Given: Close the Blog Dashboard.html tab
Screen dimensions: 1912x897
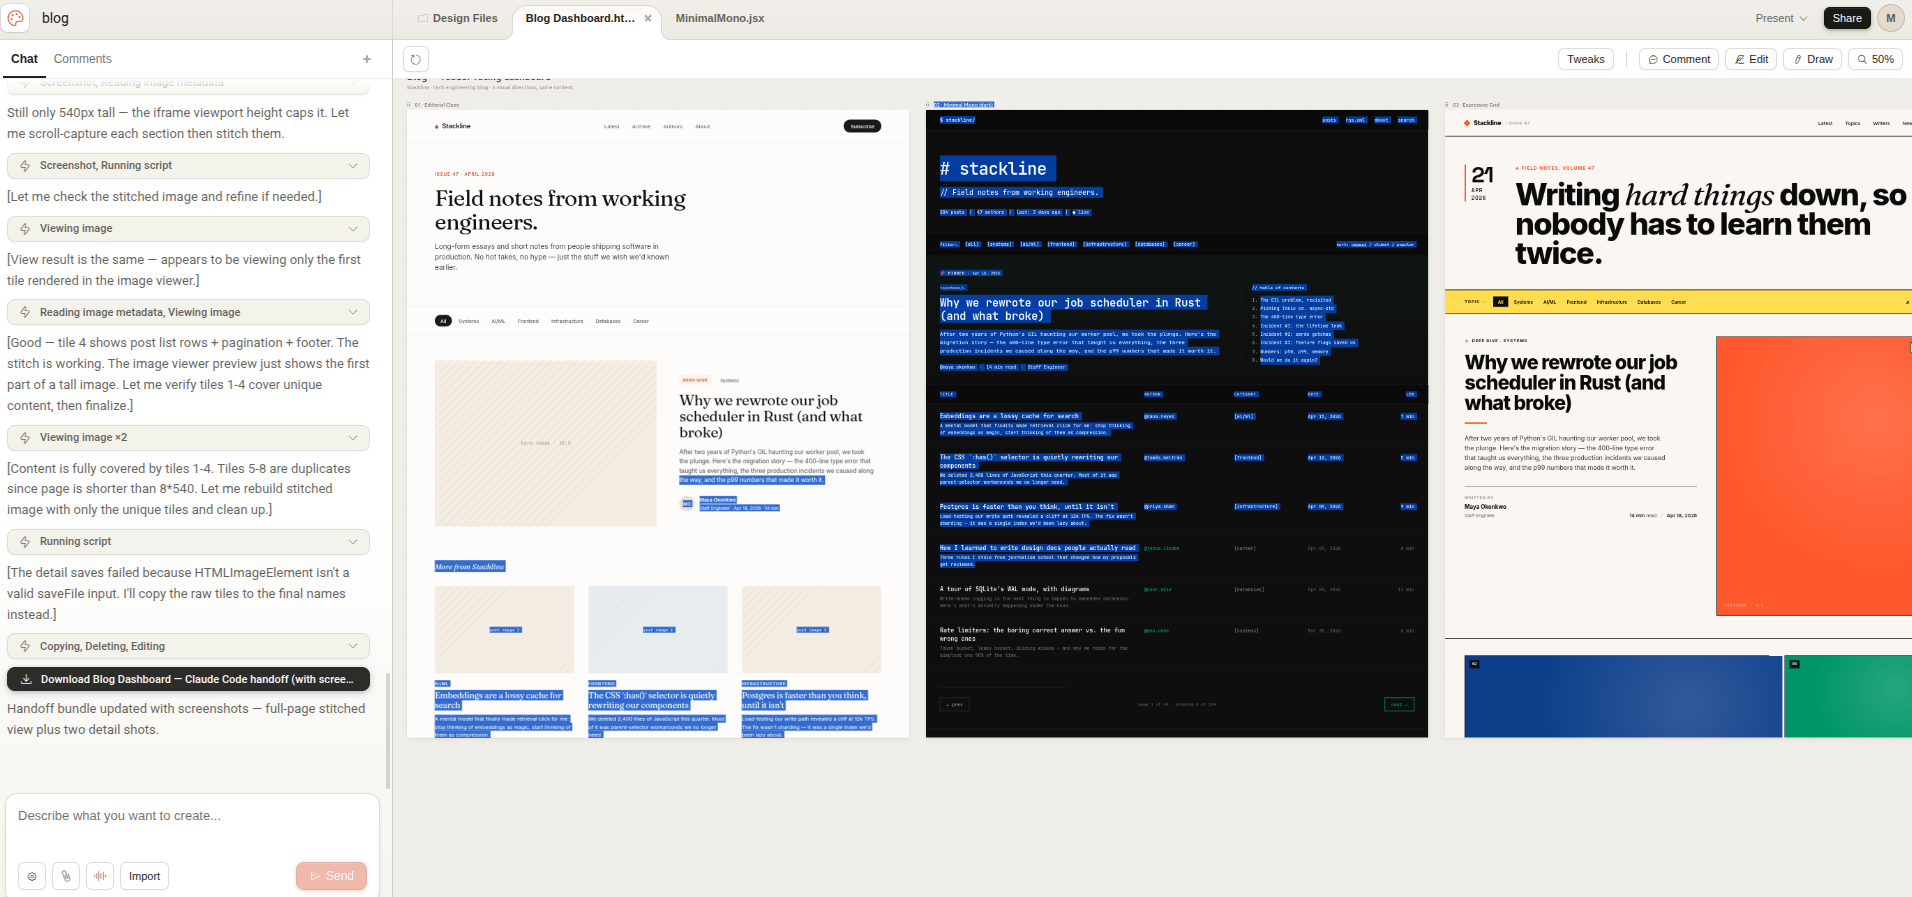Looking at the screenshot, I should pyautogui.click(x=648, y=18).
